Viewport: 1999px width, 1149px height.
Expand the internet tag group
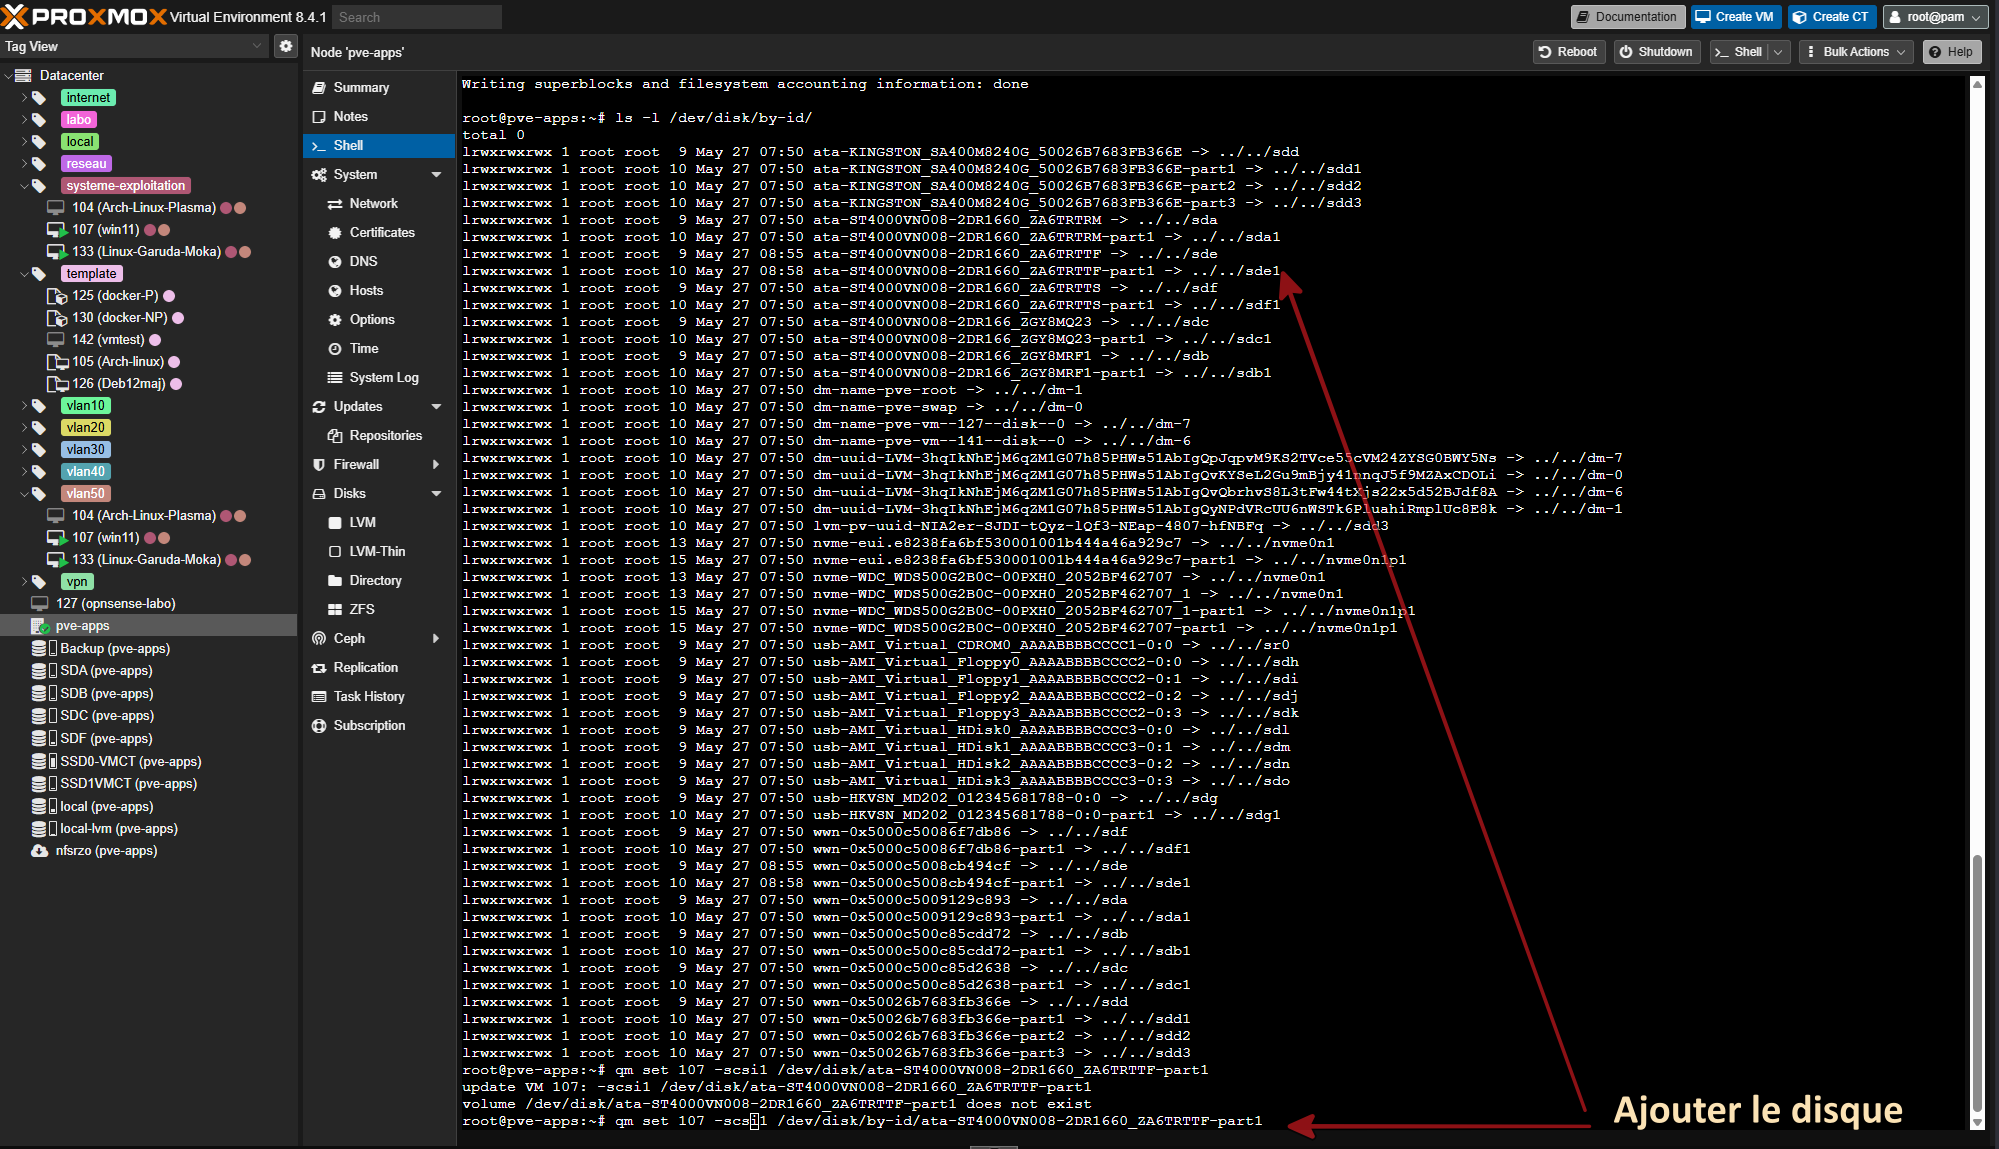point(24,98)
